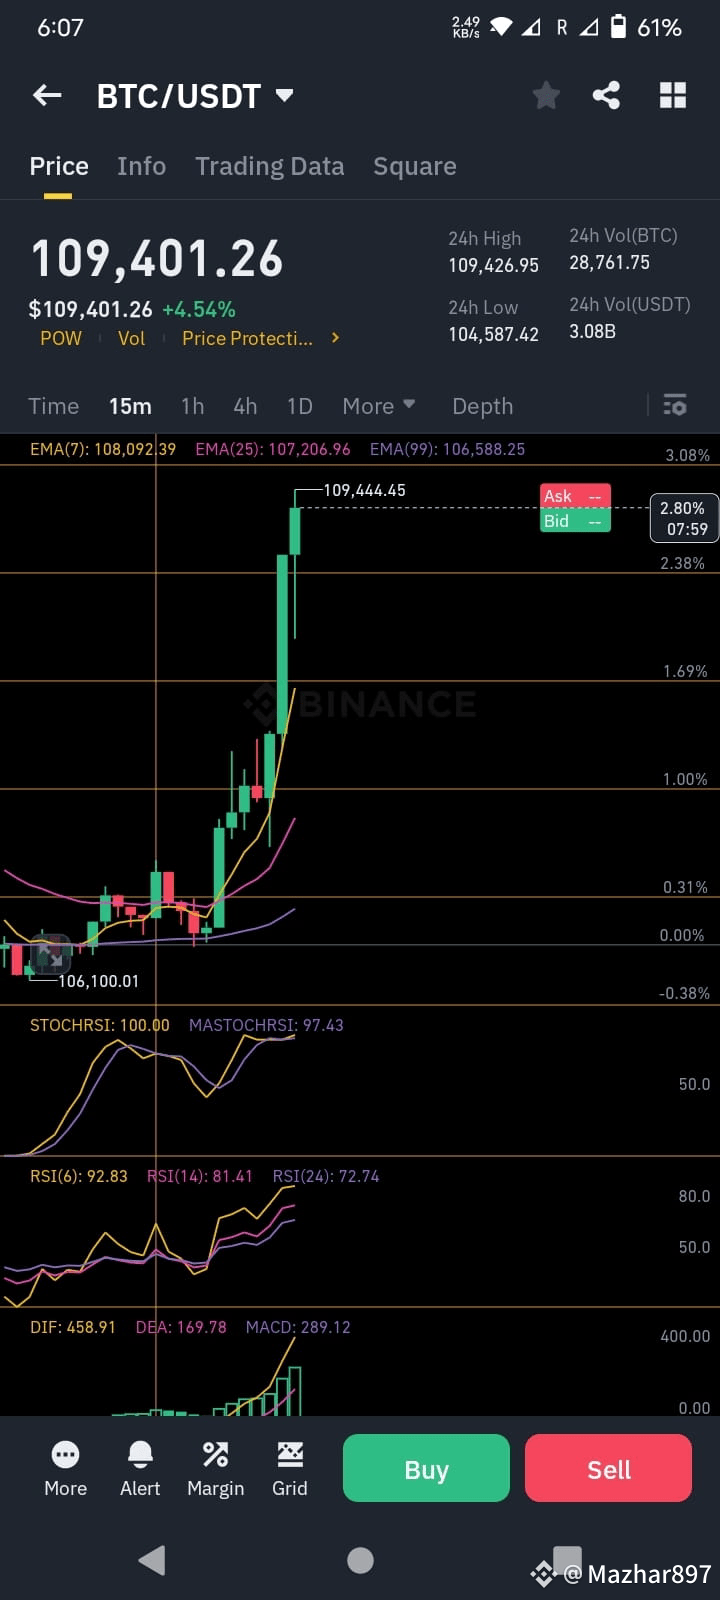Tap the RSI(6): 92.83 label
The width and height of the screenshot is (720, 1600).
(79, 1176)
